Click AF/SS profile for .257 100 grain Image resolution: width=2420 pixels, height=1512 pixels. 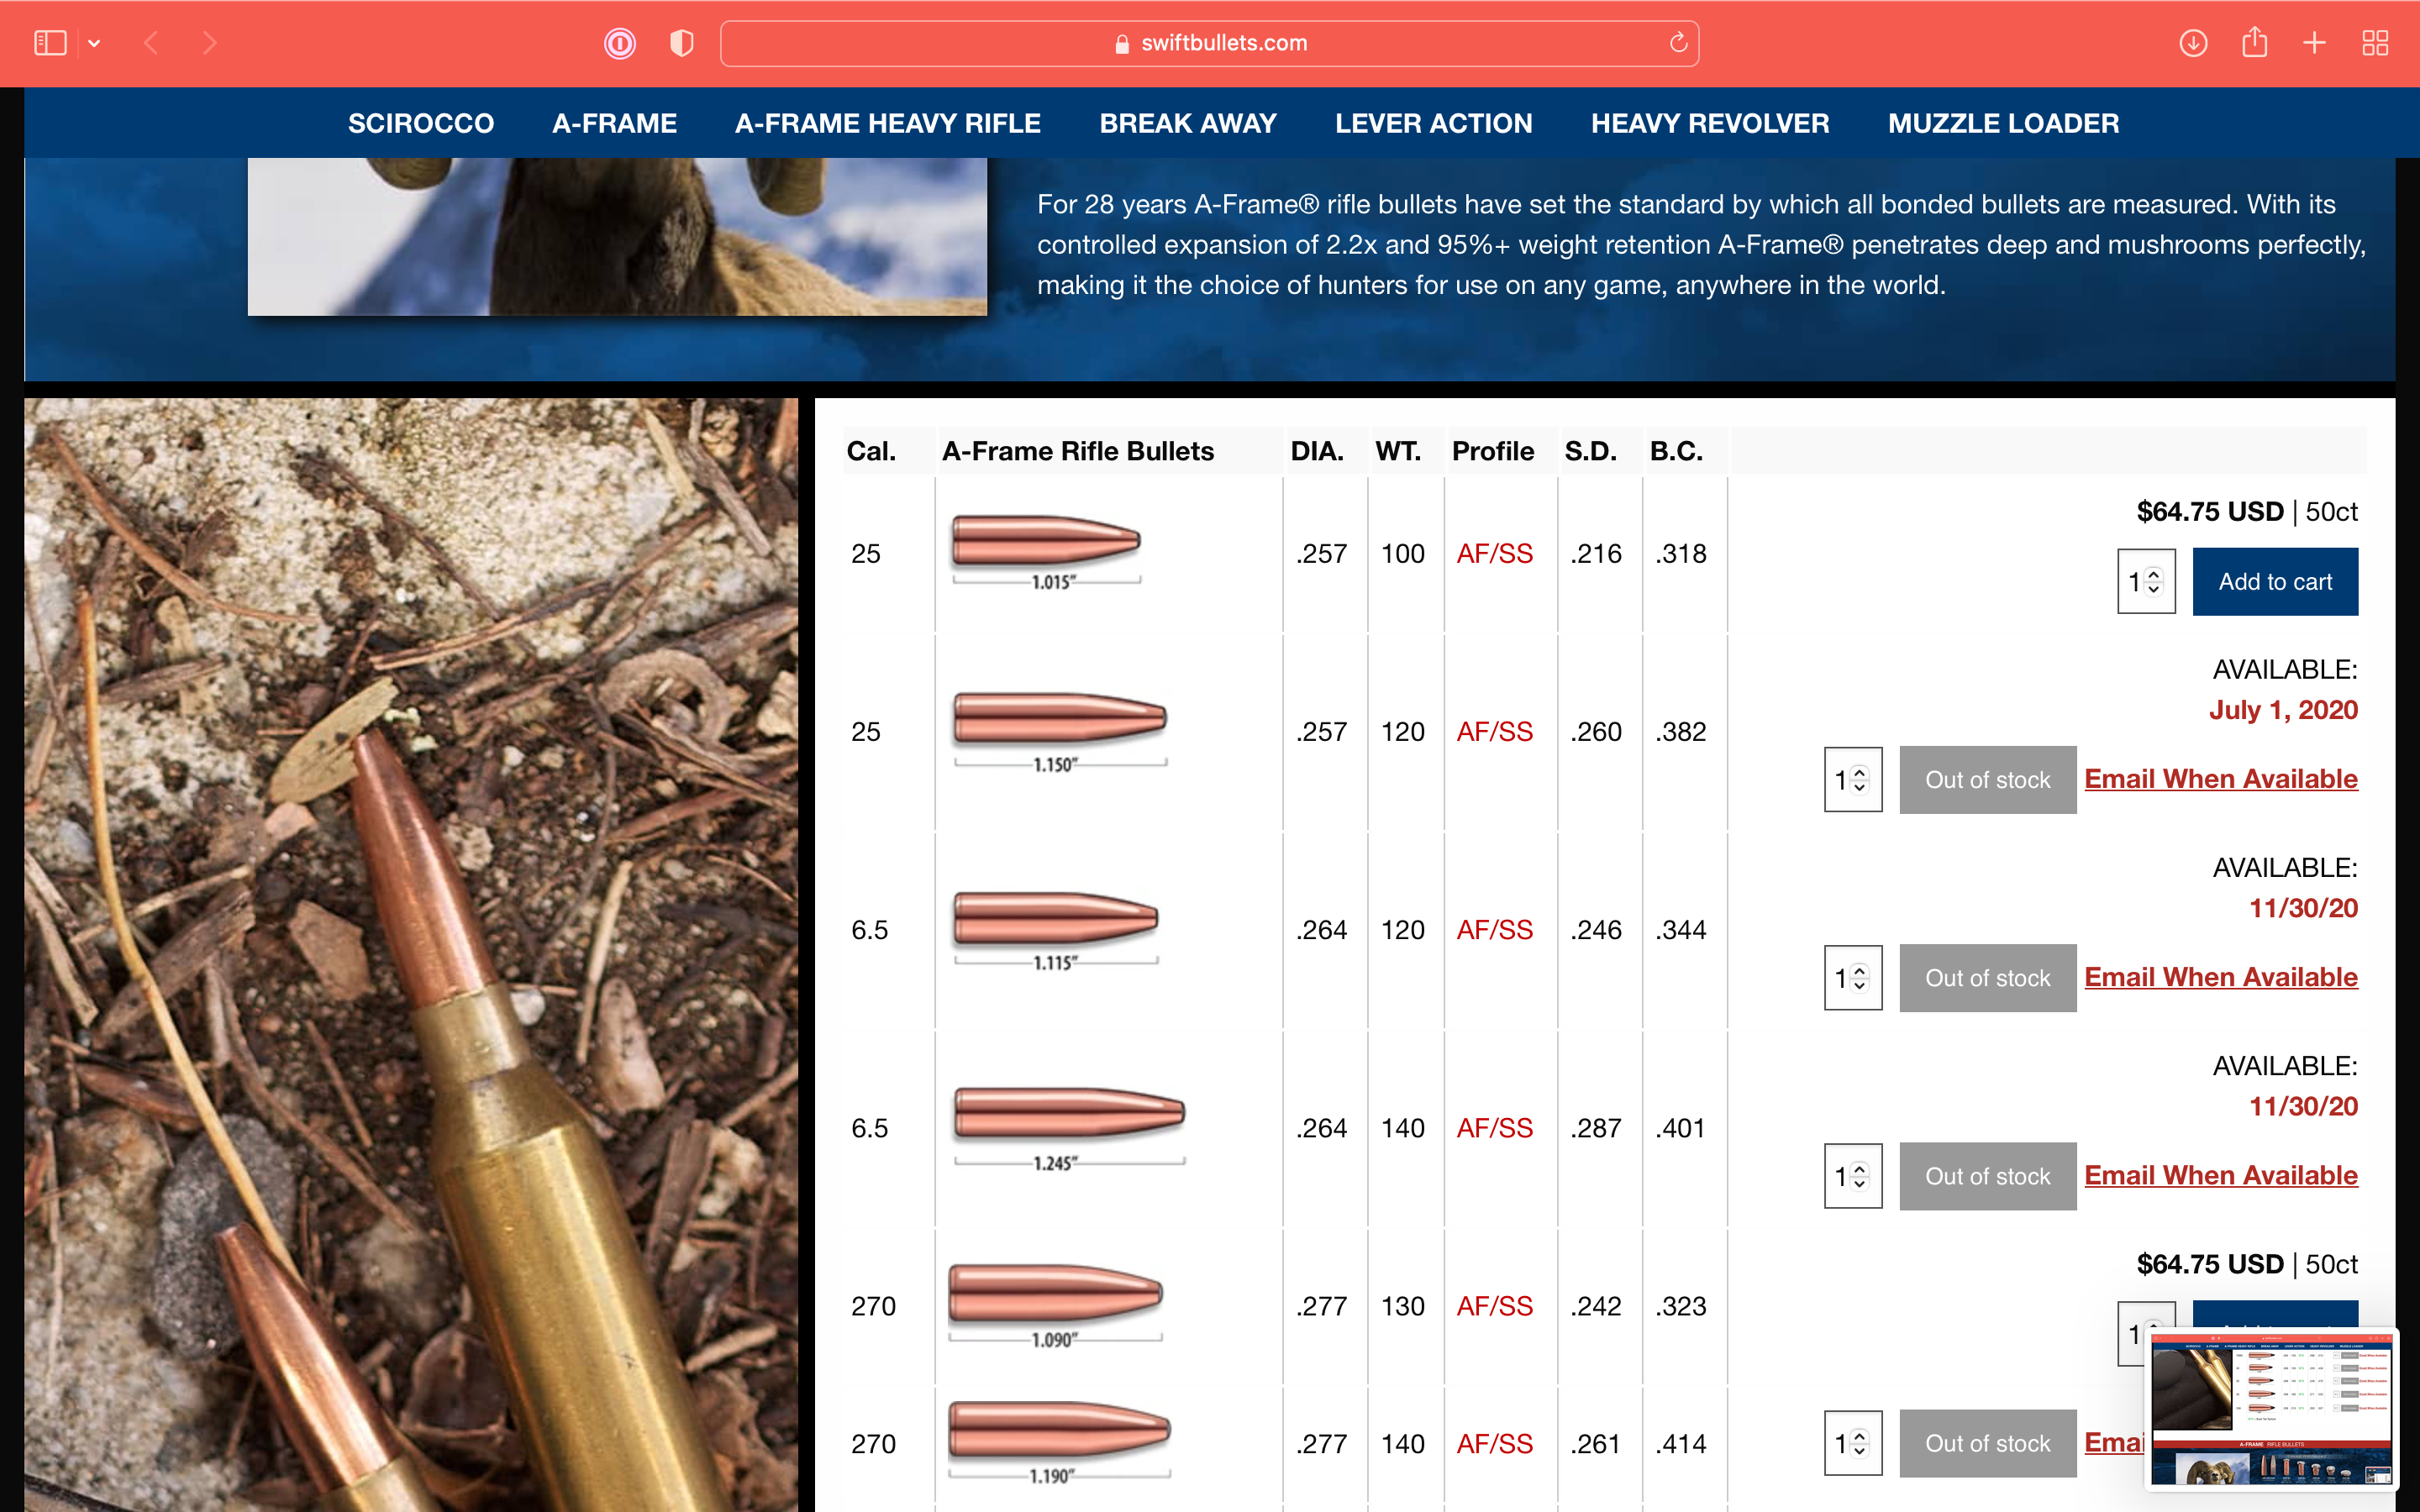(x=1494, y=554)
